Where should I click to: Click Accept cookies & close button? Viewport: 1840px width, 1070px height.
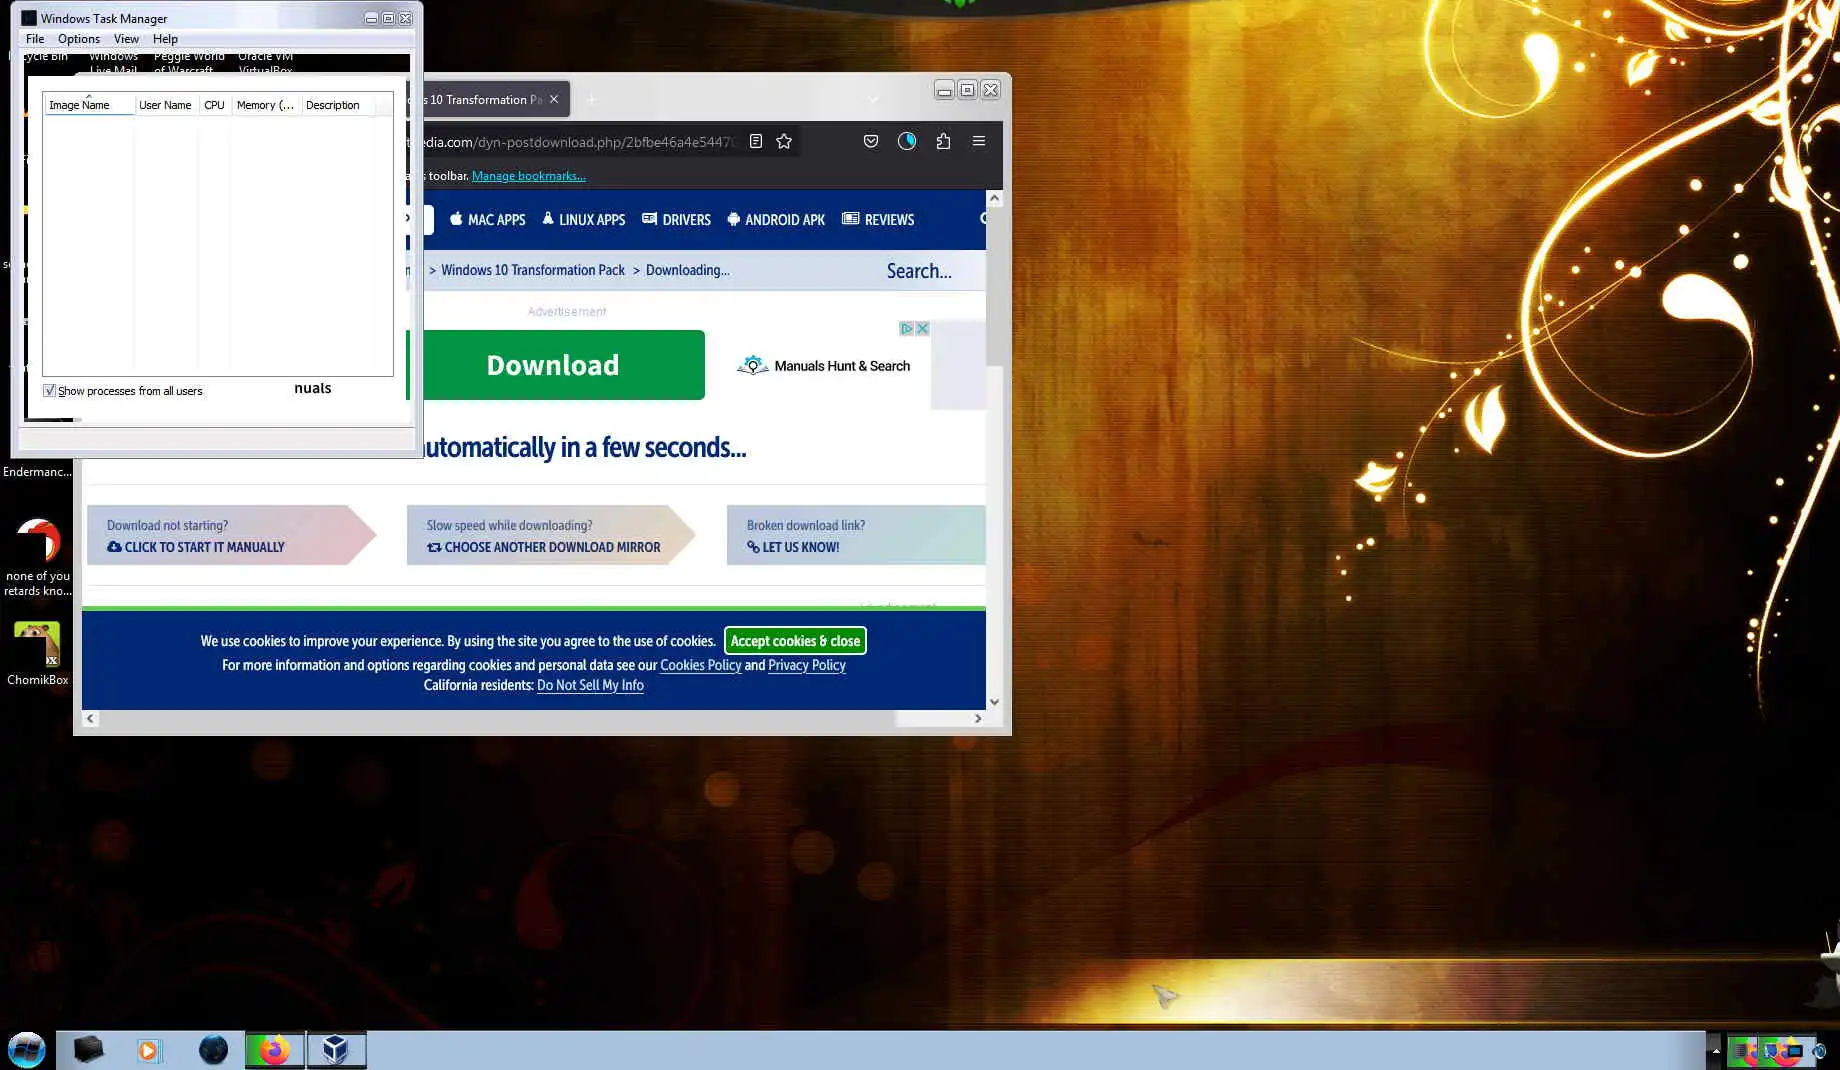pos(795,641)
